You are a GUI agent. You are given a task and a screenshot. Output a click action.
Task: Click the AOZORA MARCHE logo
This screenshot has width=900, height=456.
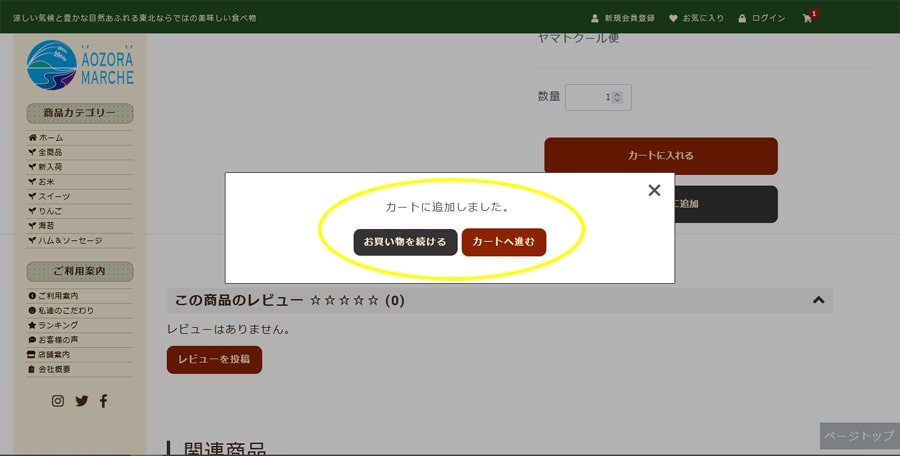(x=80, y=66)
